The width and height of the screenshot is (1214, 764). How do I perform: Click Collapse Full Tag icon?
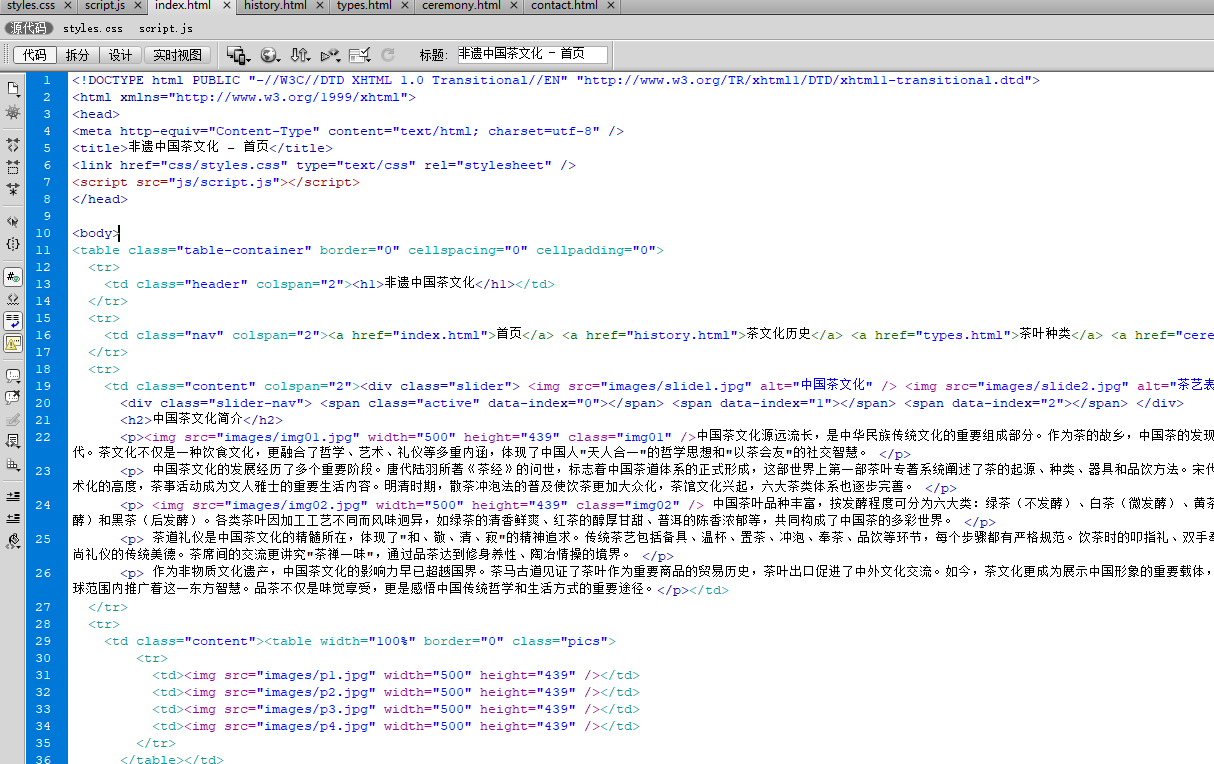click(13, 146)
